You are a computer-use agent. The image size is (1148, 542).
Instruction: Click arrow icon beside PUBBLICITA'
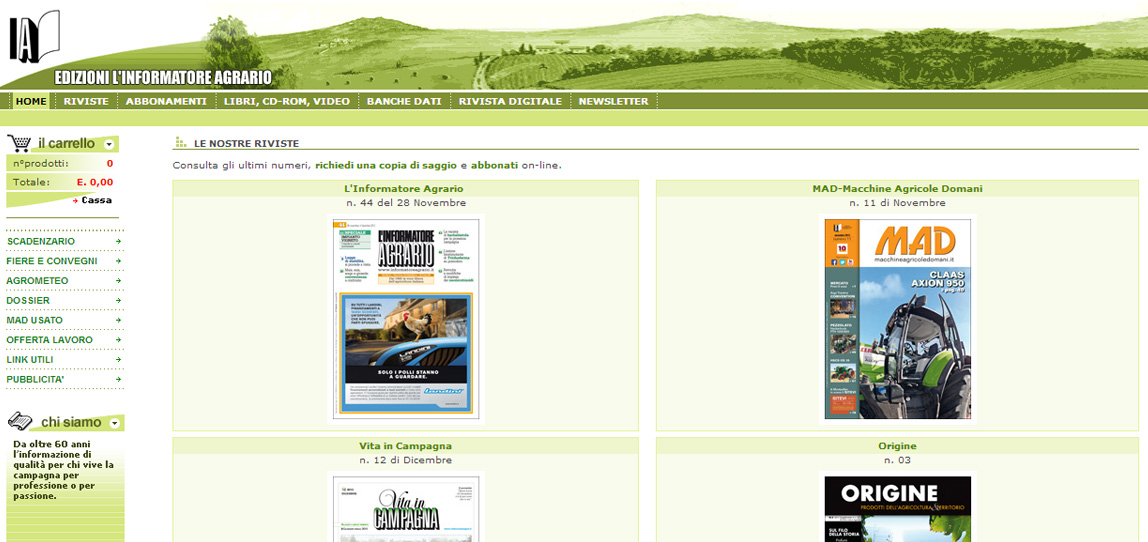tap(118, 379)
